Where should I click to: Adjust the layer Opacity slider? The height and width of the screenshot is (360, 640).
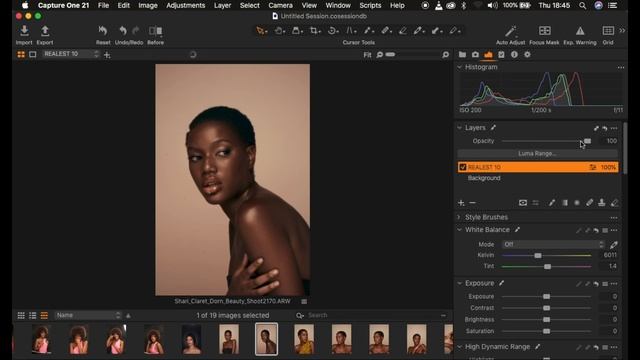click(x=587, y=141)
